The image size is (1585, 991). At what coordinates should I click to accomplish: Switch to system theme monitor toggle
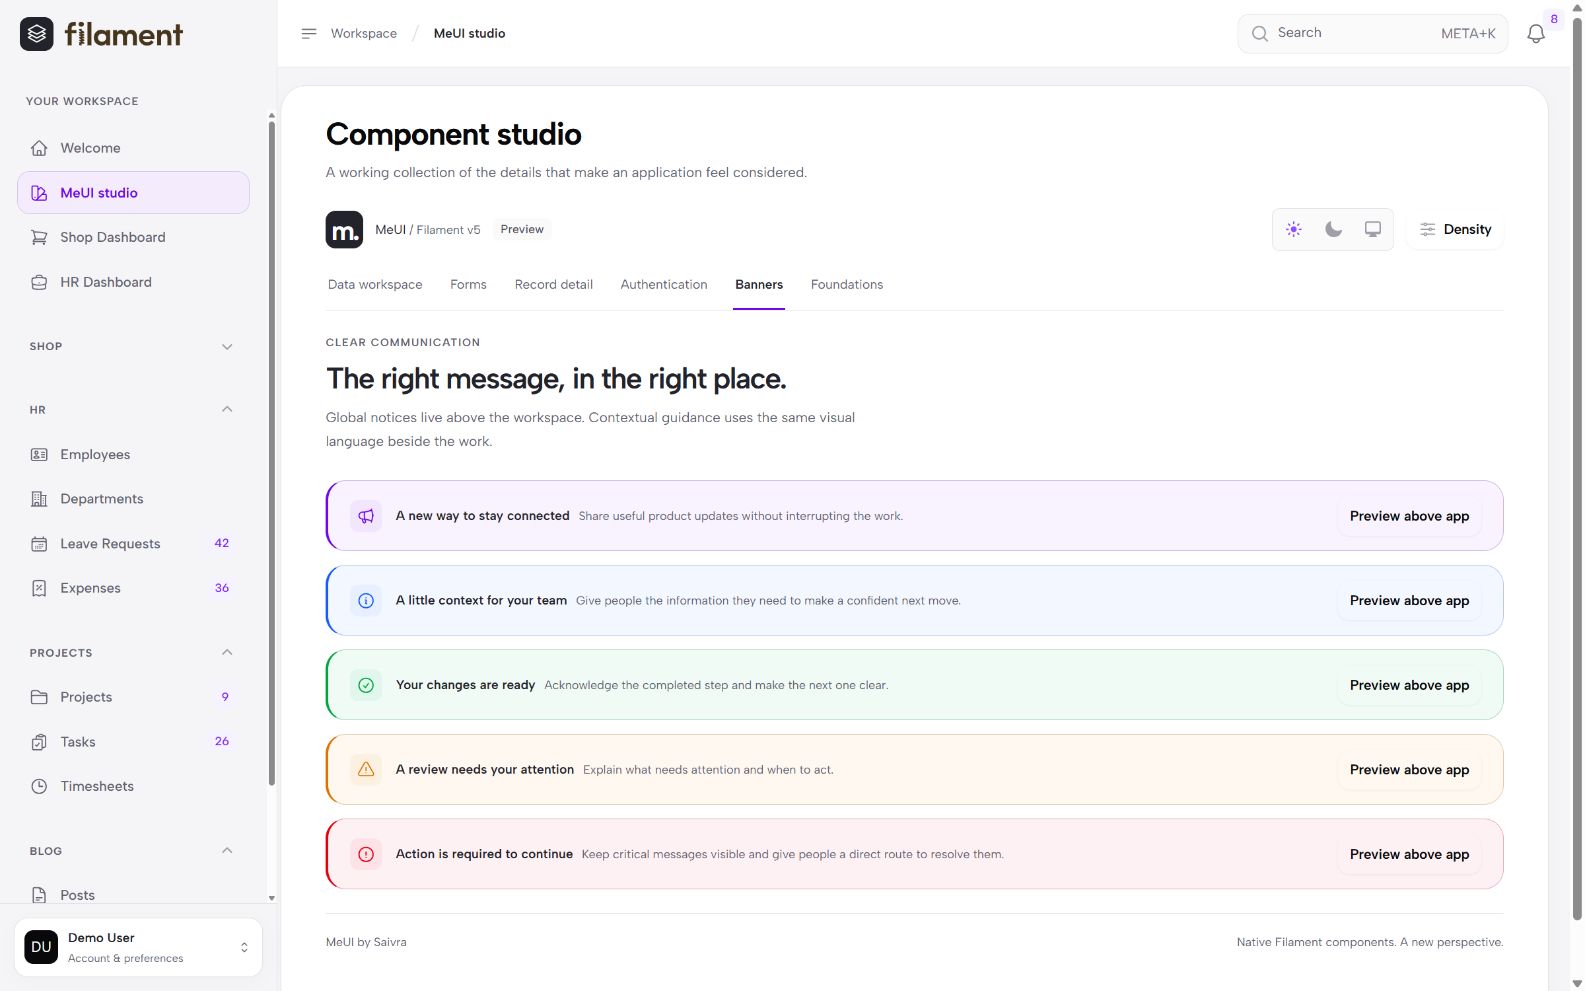coord(1373,229)
